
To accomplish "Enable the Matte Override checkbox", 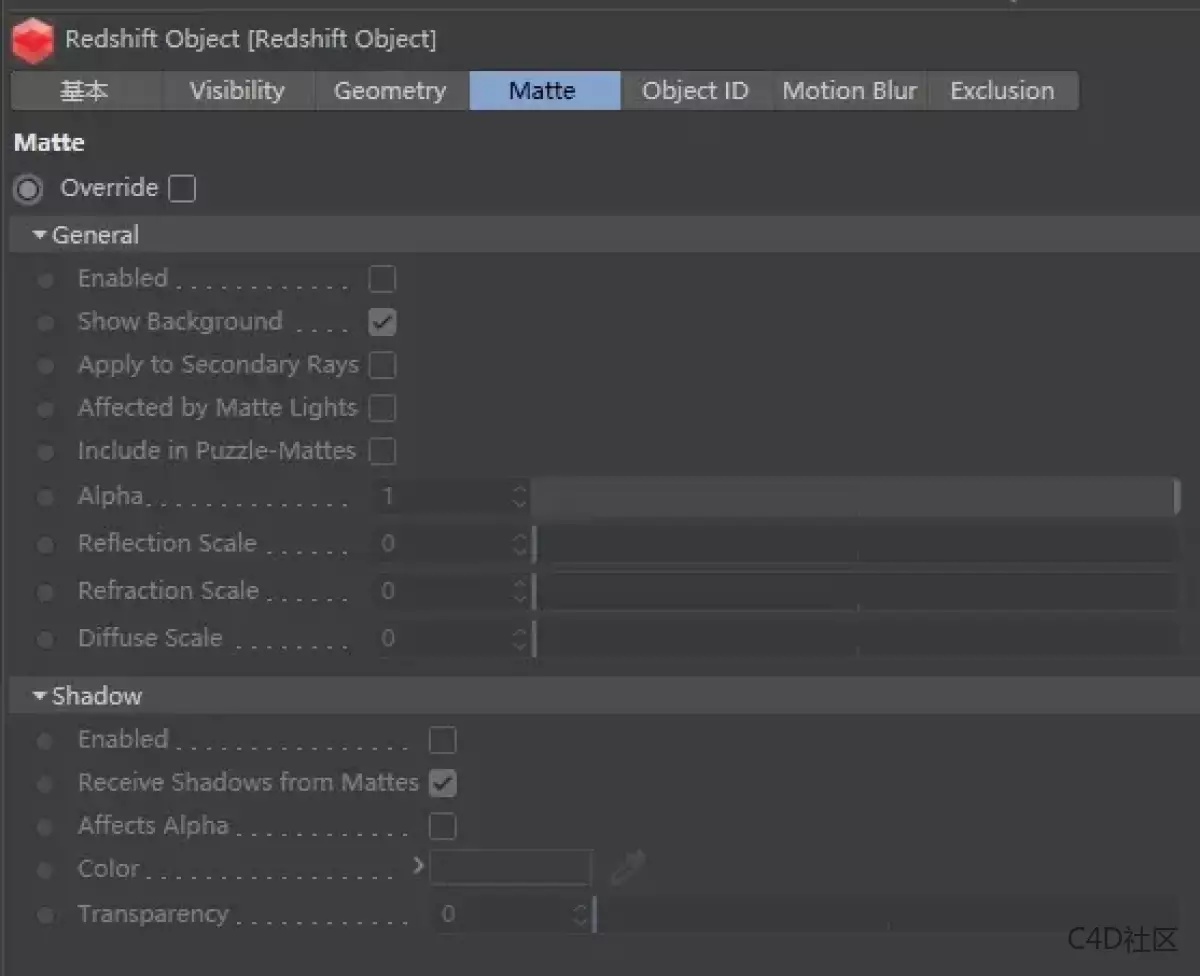I will point(182,189).
